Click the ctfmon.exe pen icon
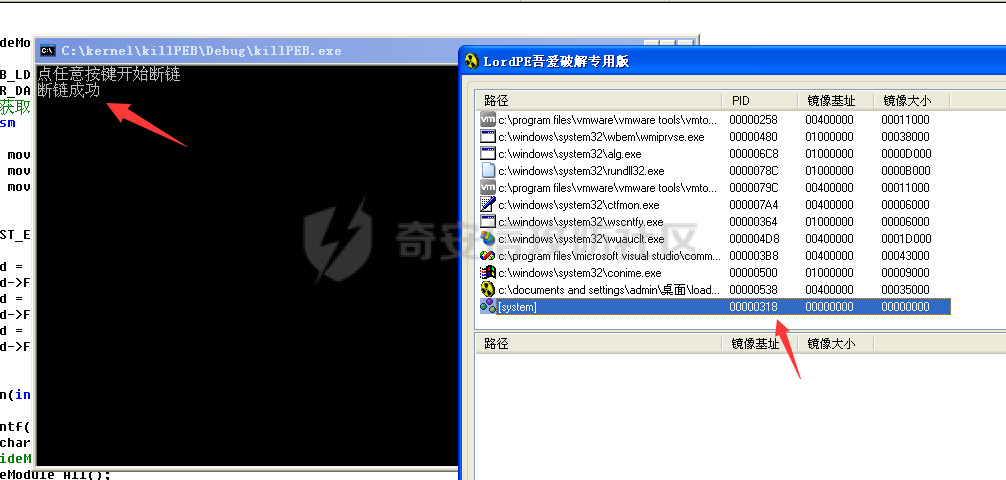This screenshot has height=480, width=1006. 488,205
